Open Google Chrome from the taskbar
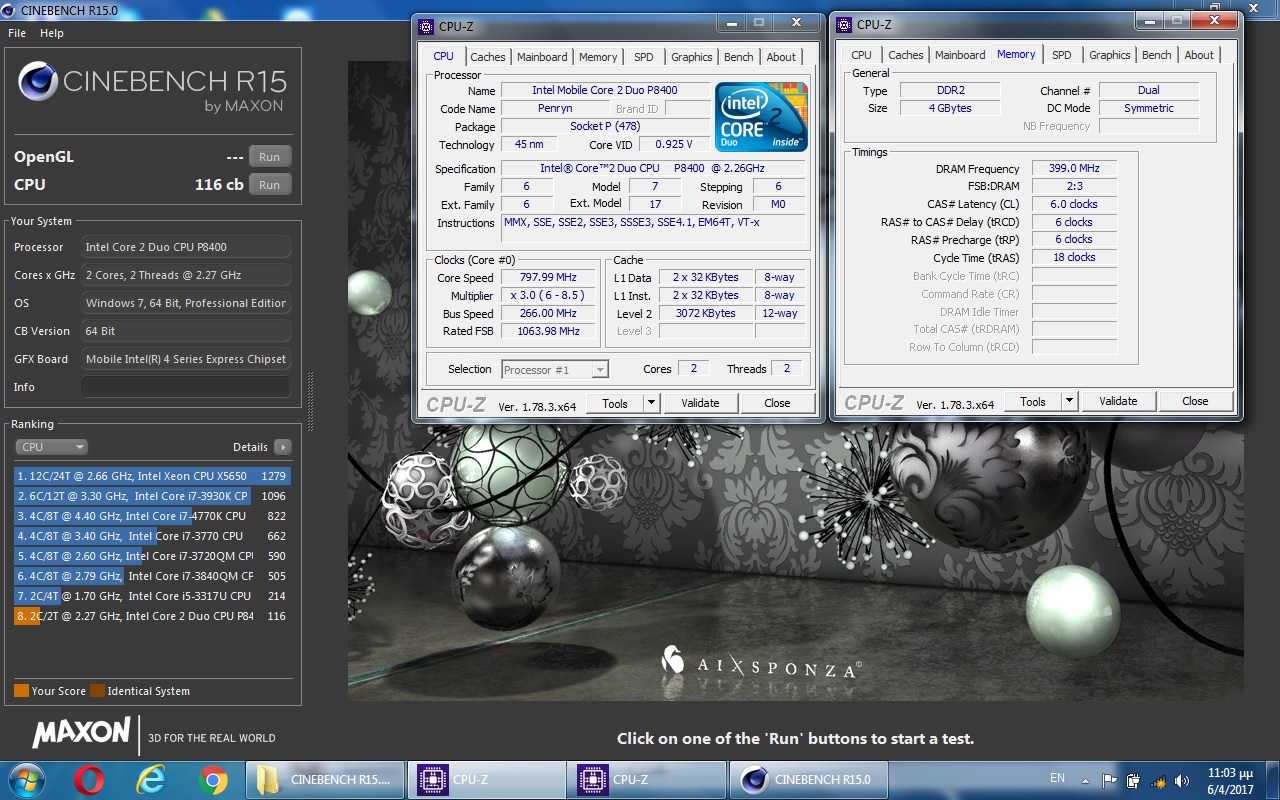 213,780
